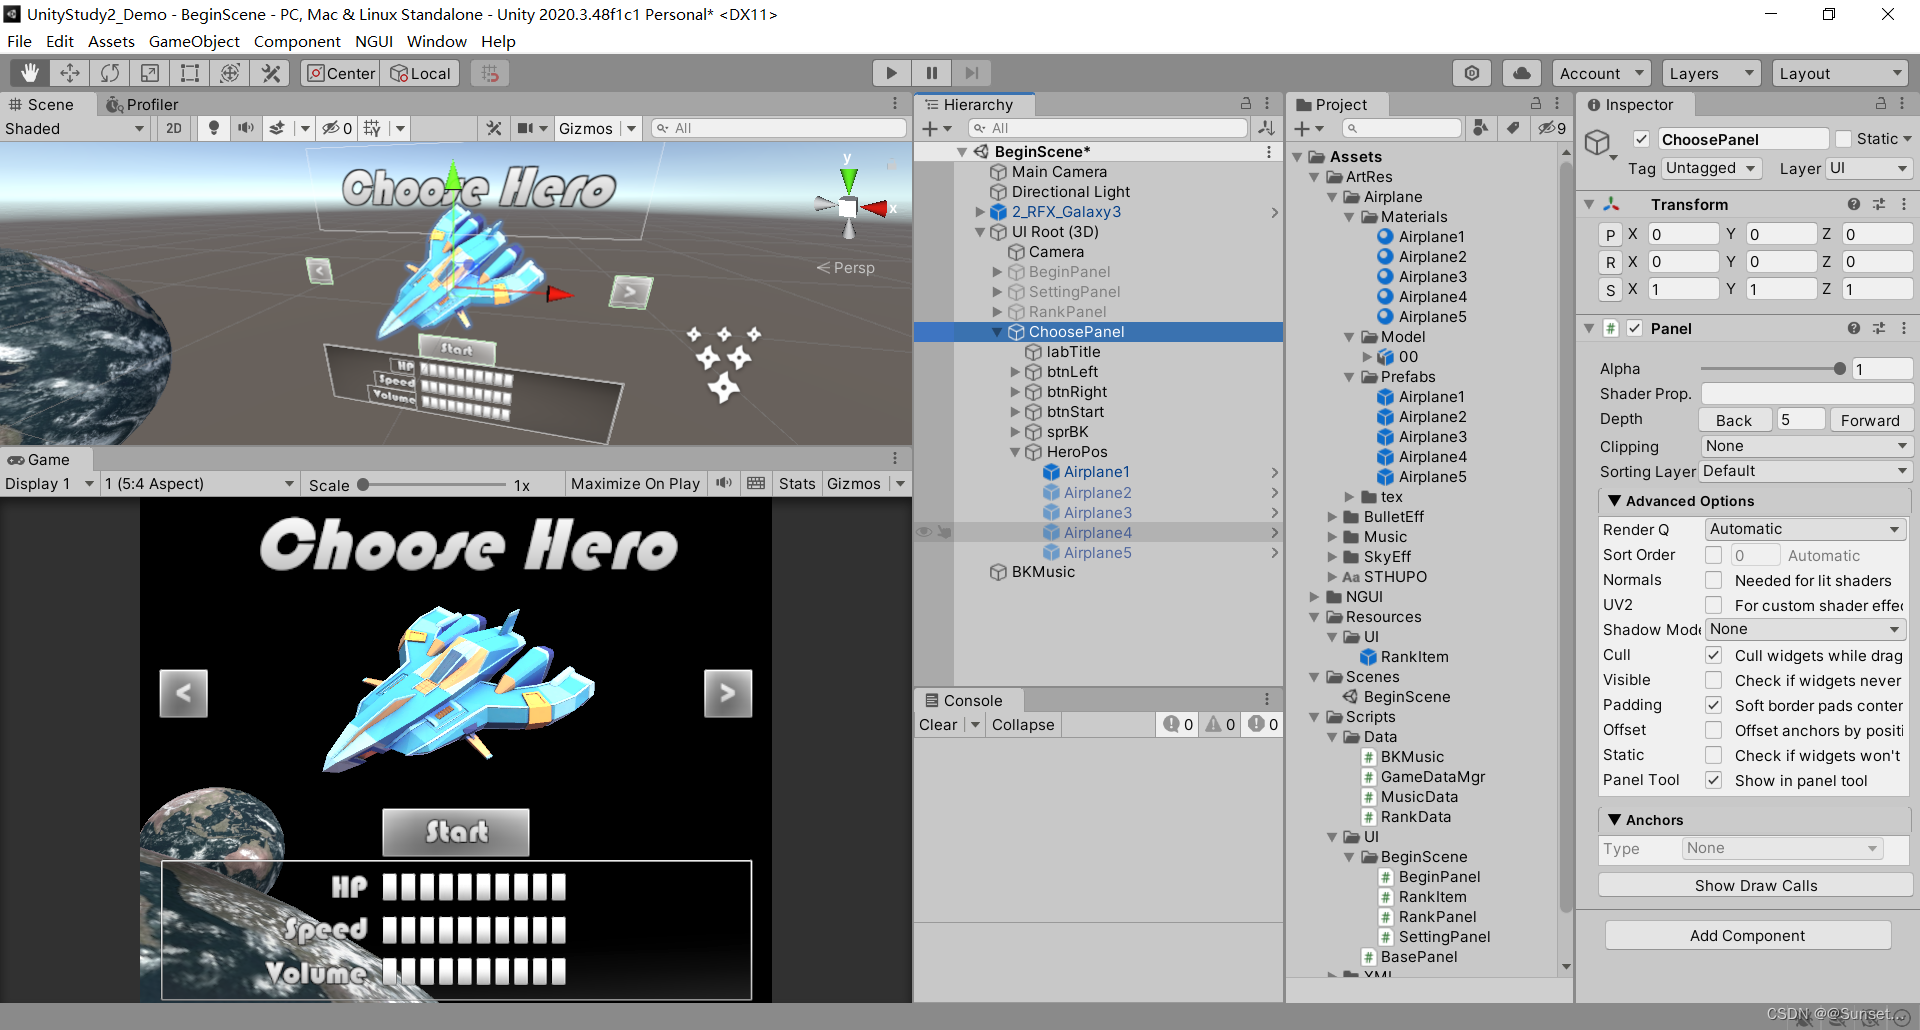Viewport: 1920px width, 1030px height.
Task: Step one frame forward
Action: (x=971, y=73)
